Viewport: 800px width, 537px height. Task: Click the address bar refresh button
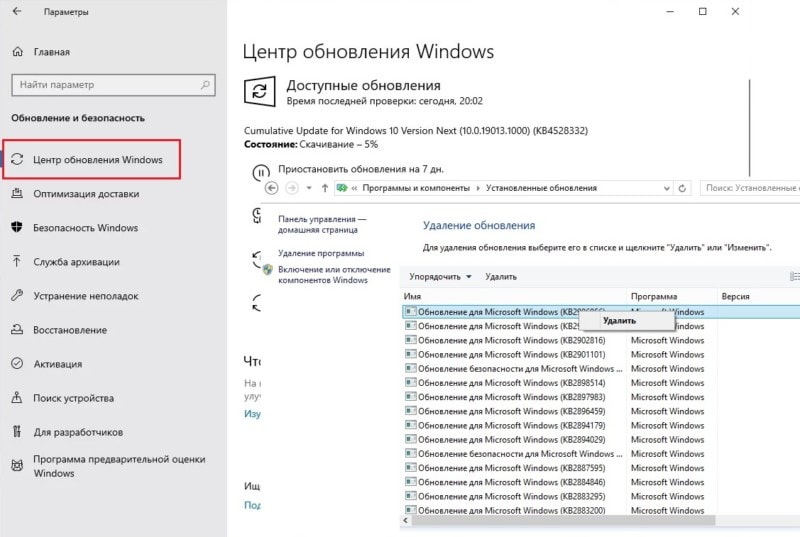point(682,188)
